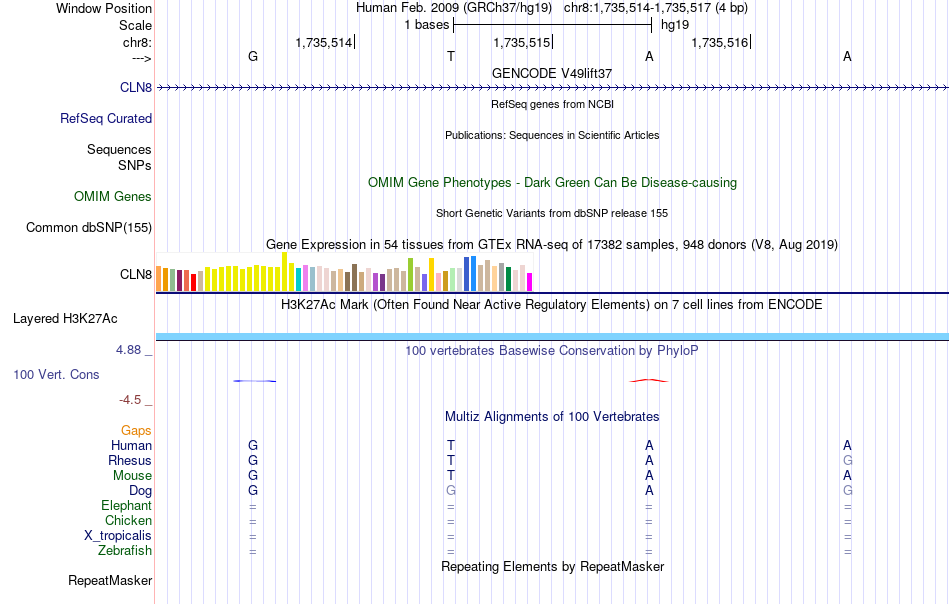Click the CLN8 gene intron arrow line
The width and height of the screenshot is (950, 604).
pos(552,88)
